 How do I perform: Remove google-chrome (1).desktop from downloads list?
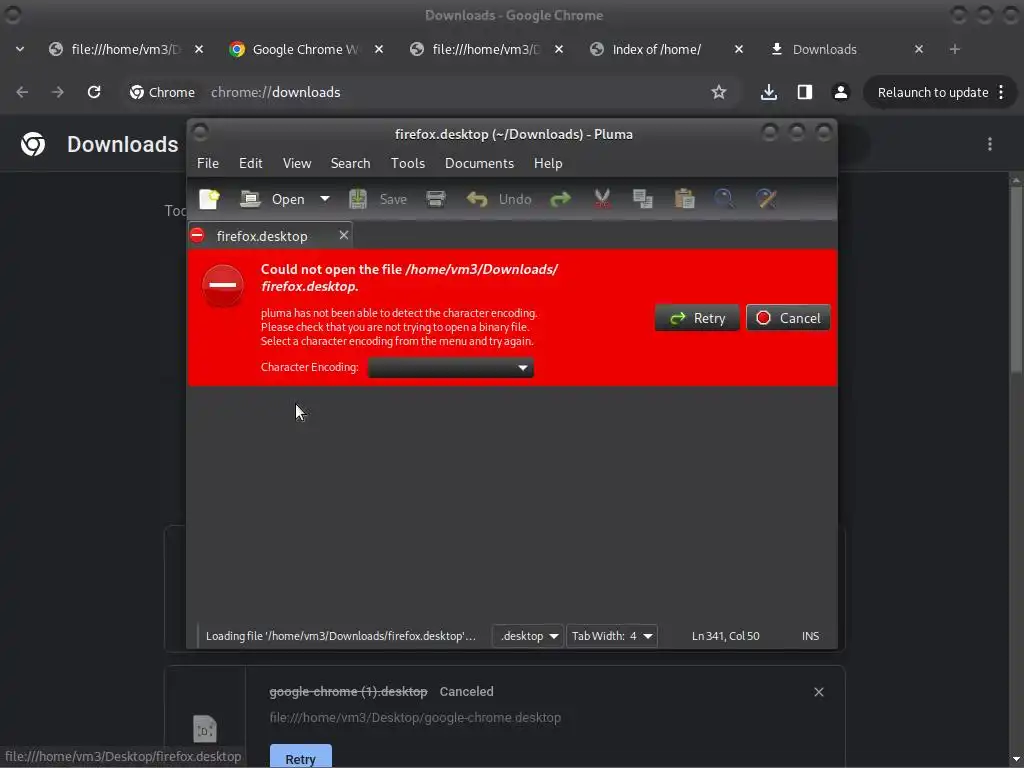point(819,692)
